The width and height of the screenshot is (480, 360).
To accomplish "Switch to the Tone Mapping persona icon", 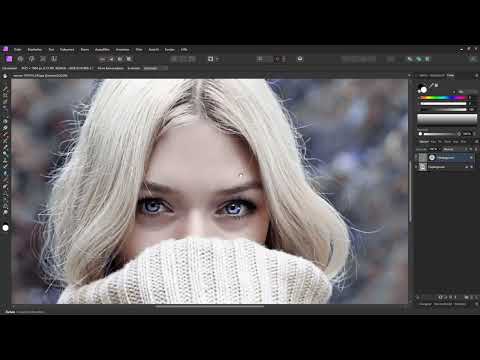I will click(x=43, y=59).
